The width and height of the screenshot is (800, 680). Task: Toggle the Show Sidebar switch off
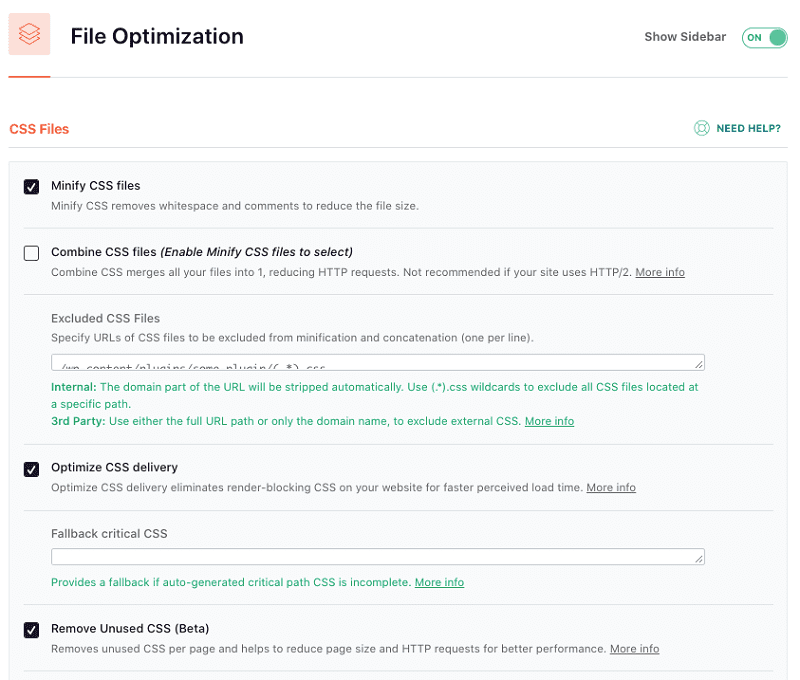click(x=764, y=38)
